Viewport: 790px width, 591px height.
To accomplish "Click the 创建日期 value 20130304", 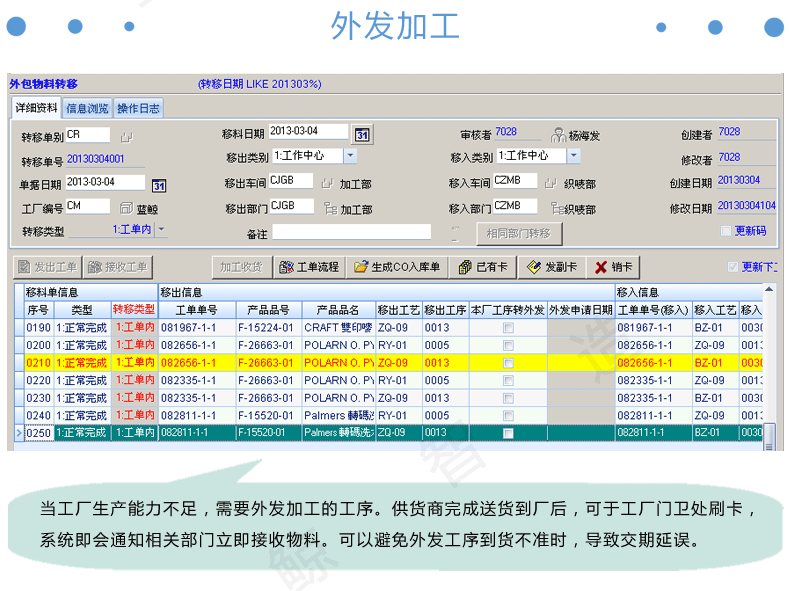I will coord(739,180).
